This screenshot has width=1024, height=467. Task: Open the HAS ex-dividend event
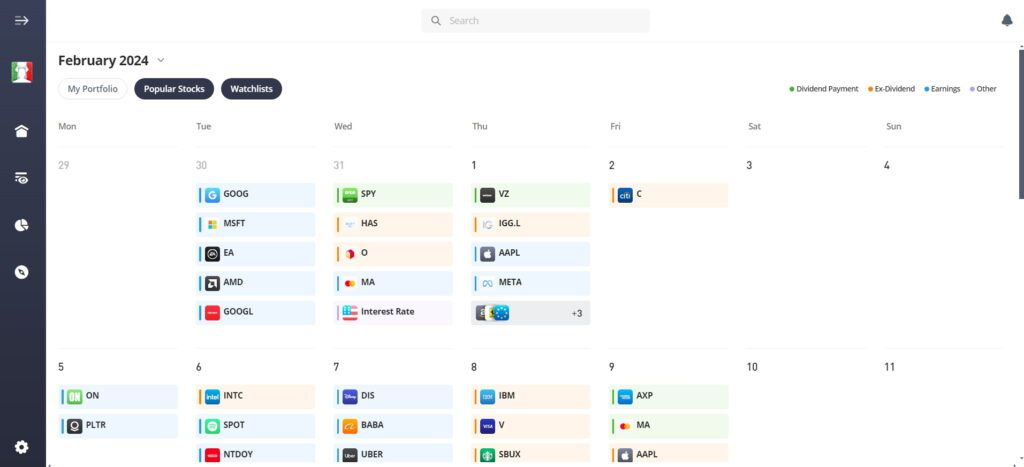[x=393, y=225]
